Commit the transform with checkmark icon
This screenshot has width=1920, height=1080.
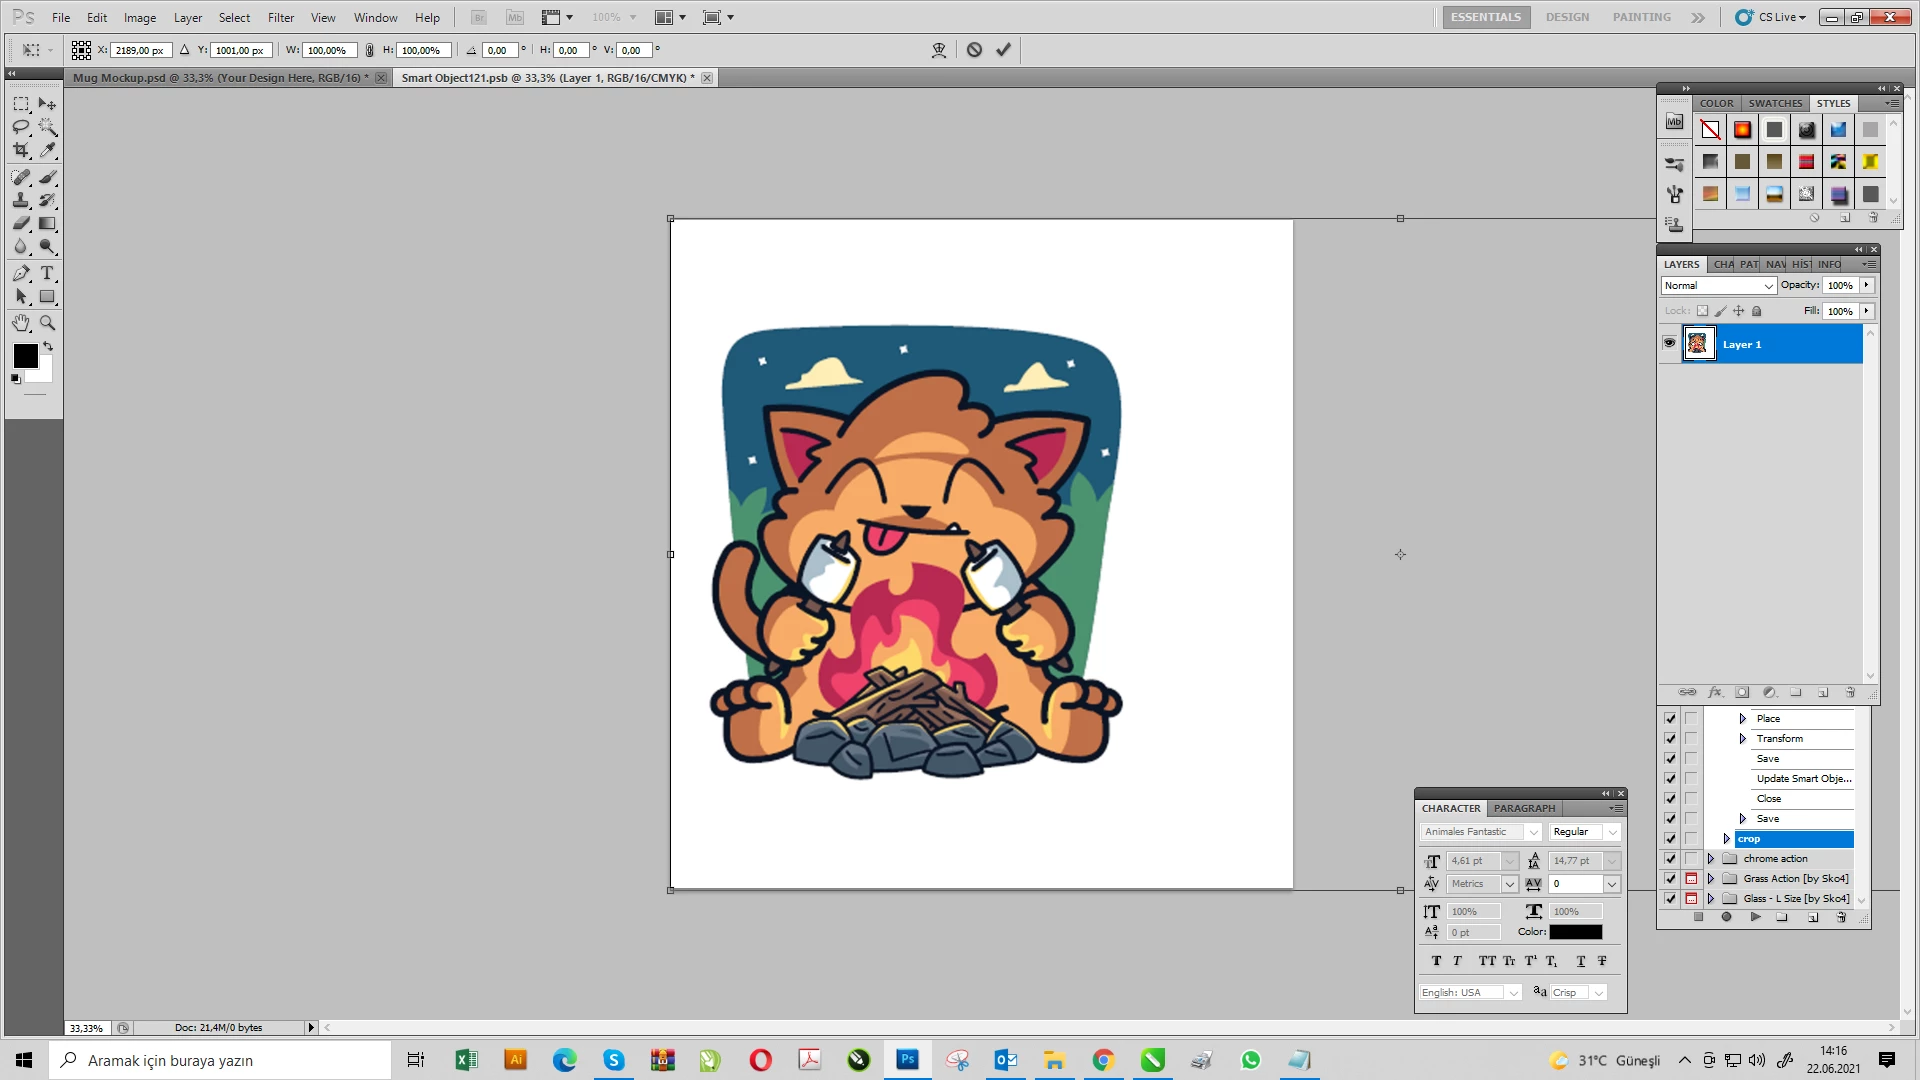coord(1003,50)
